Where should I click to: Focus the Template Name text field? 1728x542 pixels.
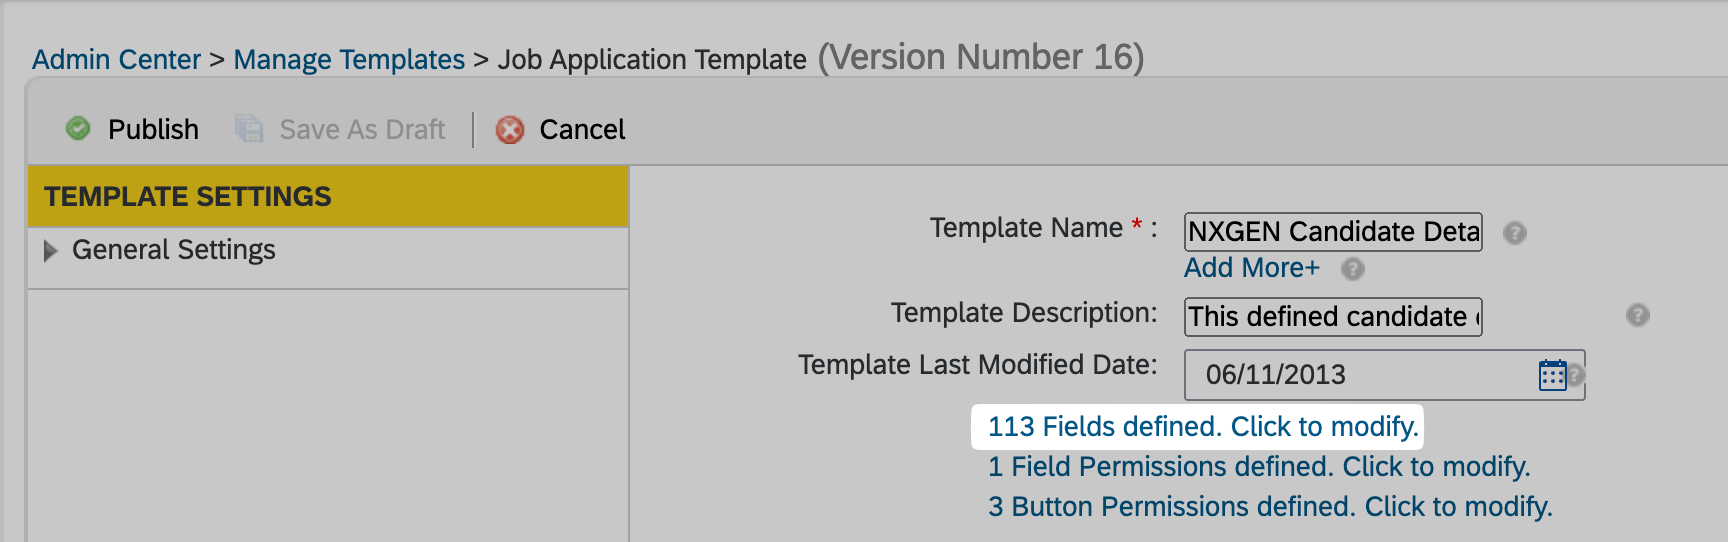click(x=1333, y=232)
